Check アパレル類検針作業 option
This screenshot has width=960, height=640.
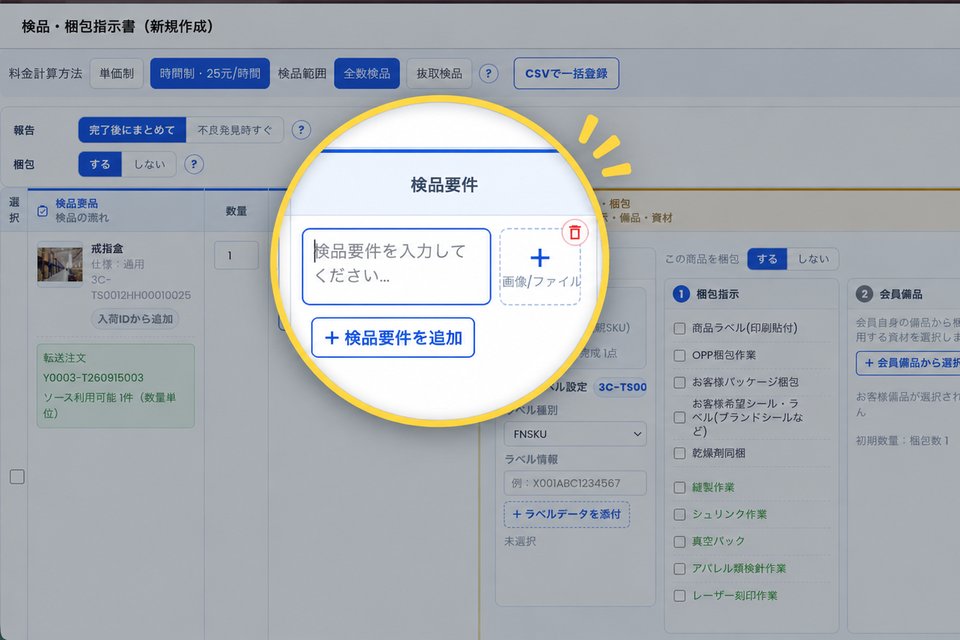coord(679,568)
